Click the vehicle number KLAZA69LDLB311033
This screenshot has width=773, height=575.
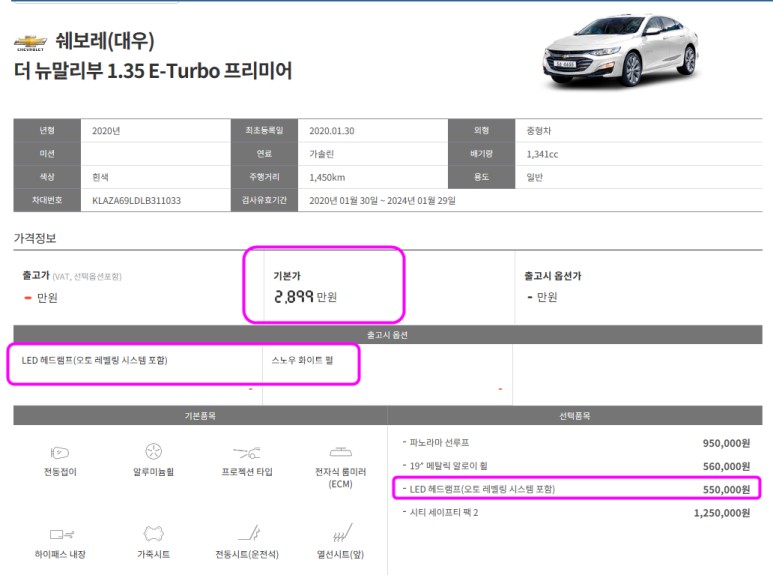point(137,201)
